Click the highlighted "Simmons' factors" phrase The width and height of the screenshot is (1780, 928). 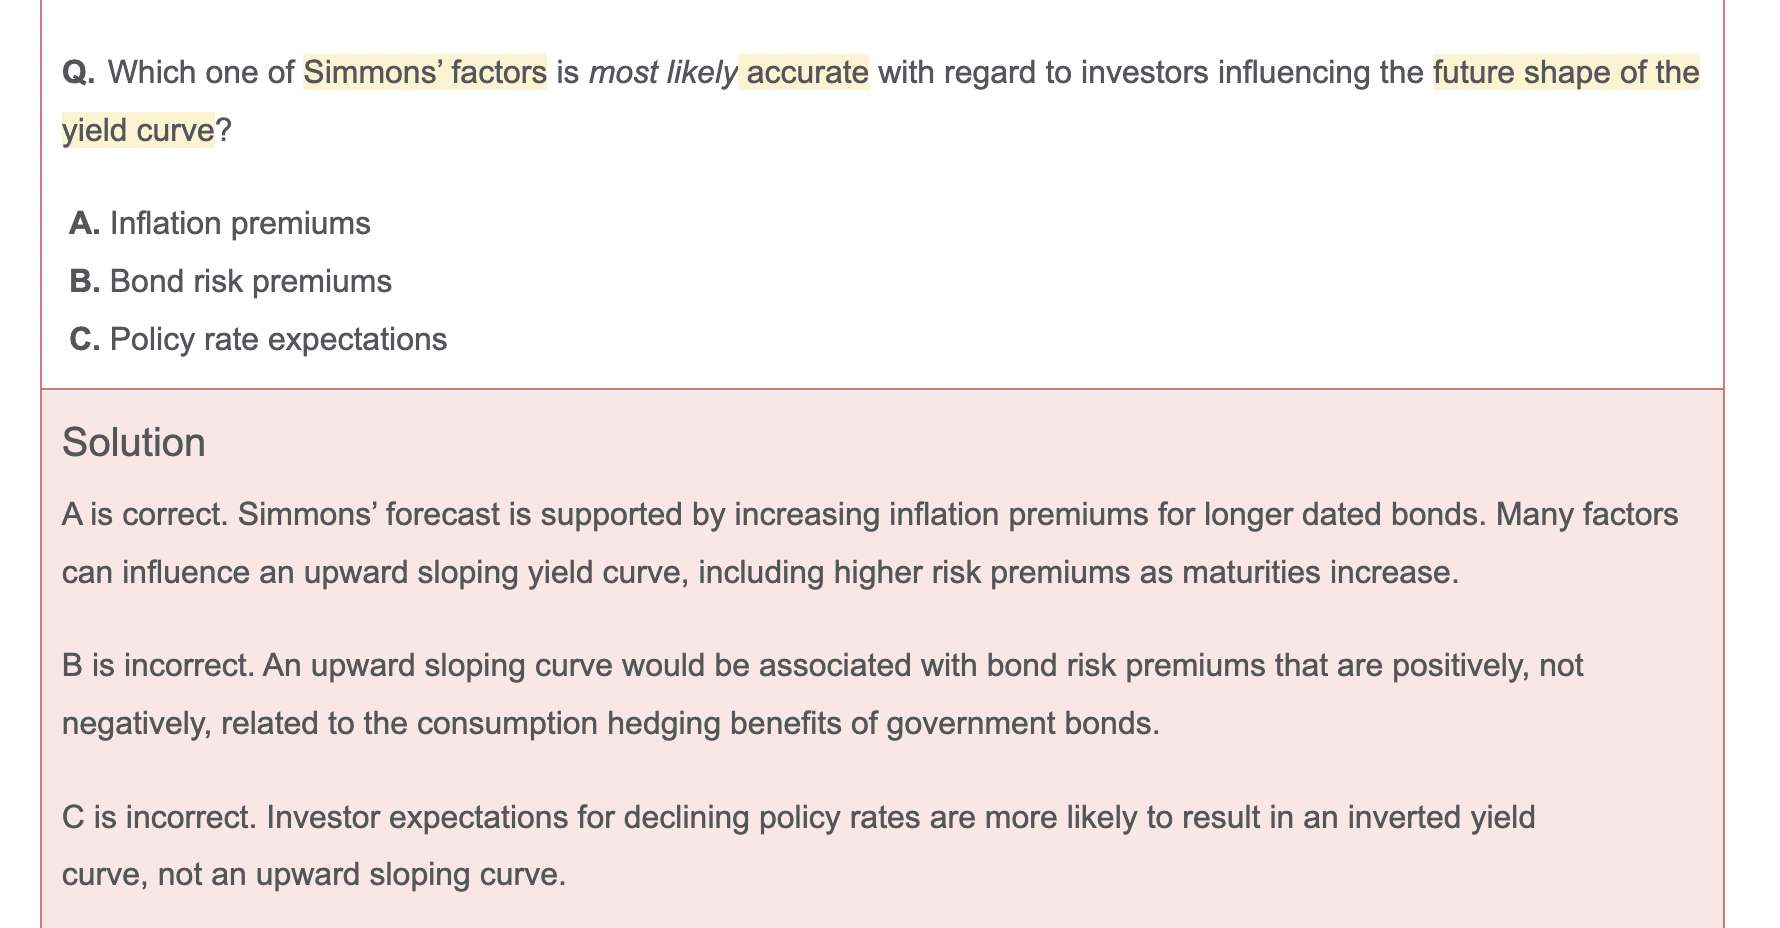coord(425,72)
